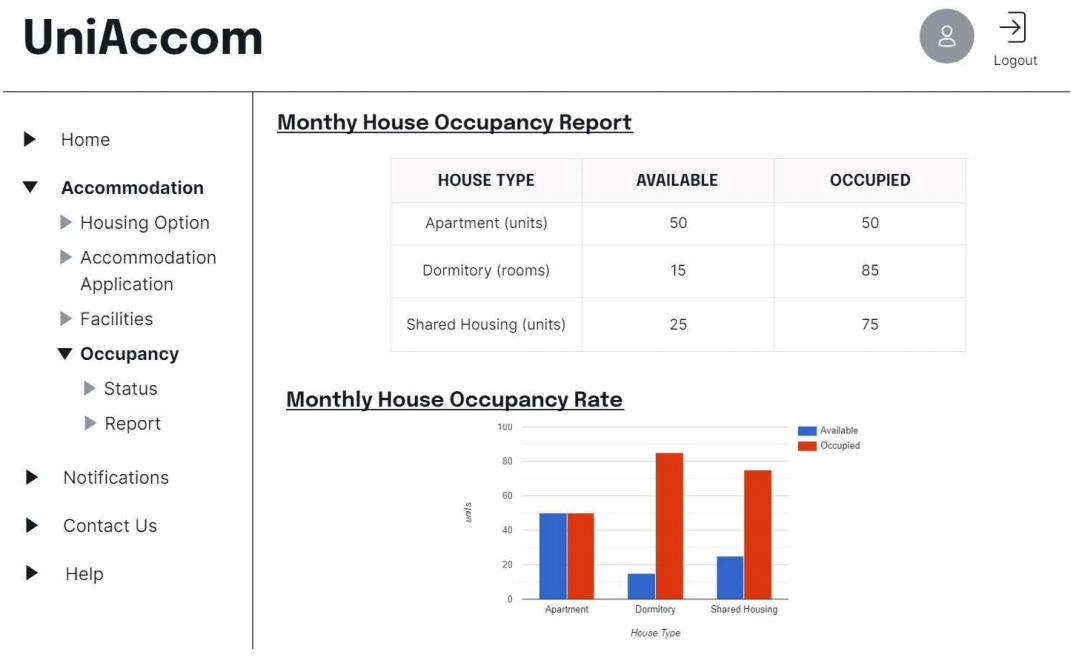
Task: Collapse the Occupancy submenu arrow
Action: point(65,354)
